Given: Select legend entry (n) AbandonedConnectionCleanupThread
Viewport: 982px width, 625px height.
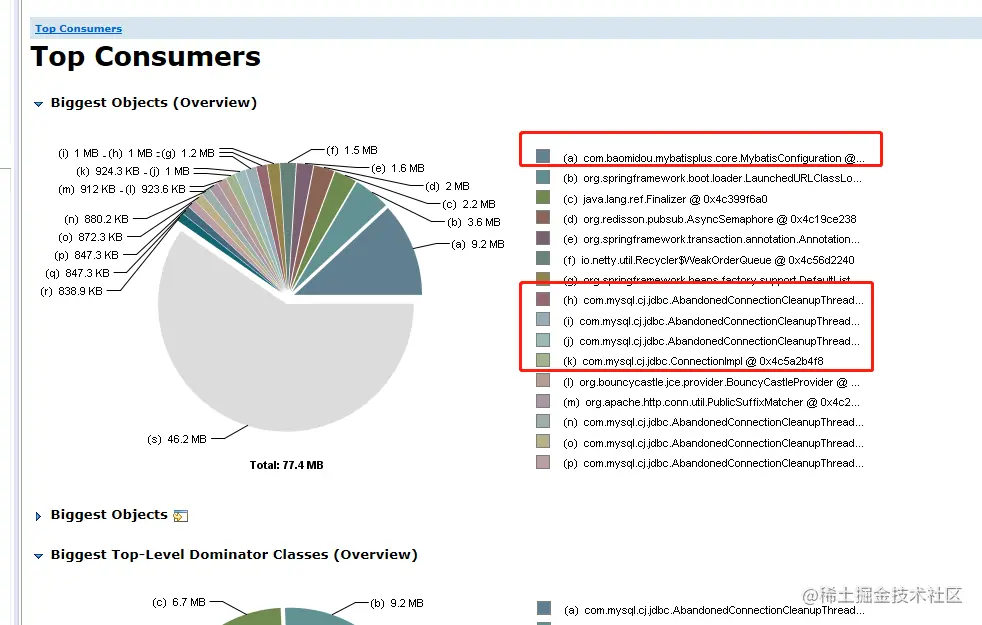Looking at the screenshot, I should pos(713,423).
